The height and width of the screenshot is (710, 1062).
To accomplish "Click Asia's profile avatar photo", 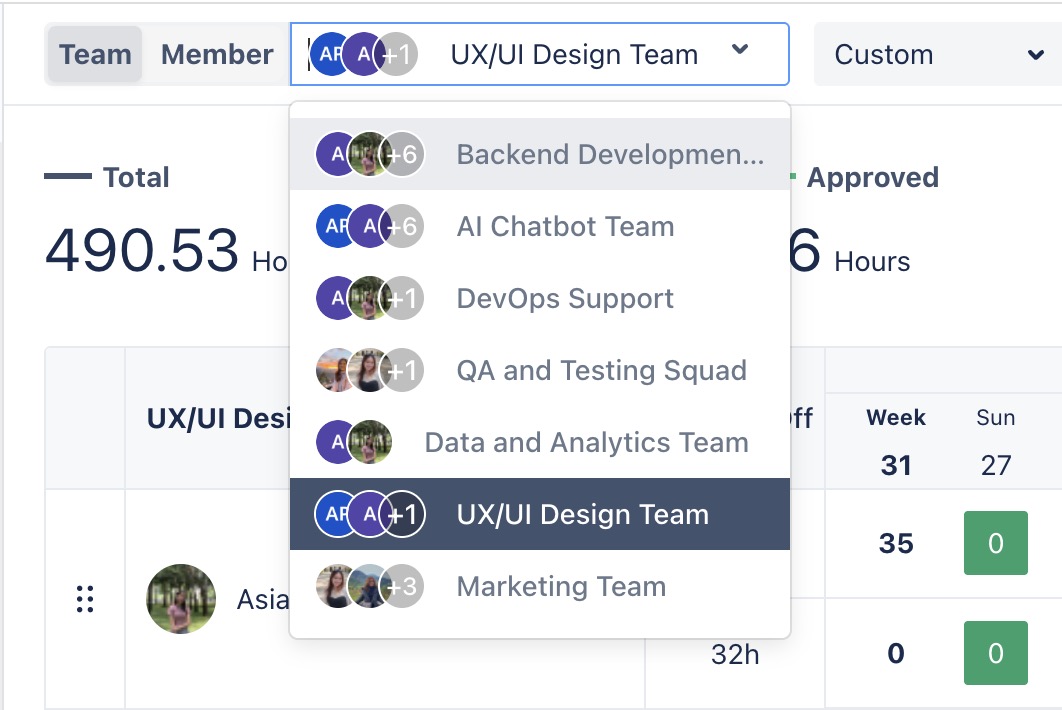I will coord(181,599).
